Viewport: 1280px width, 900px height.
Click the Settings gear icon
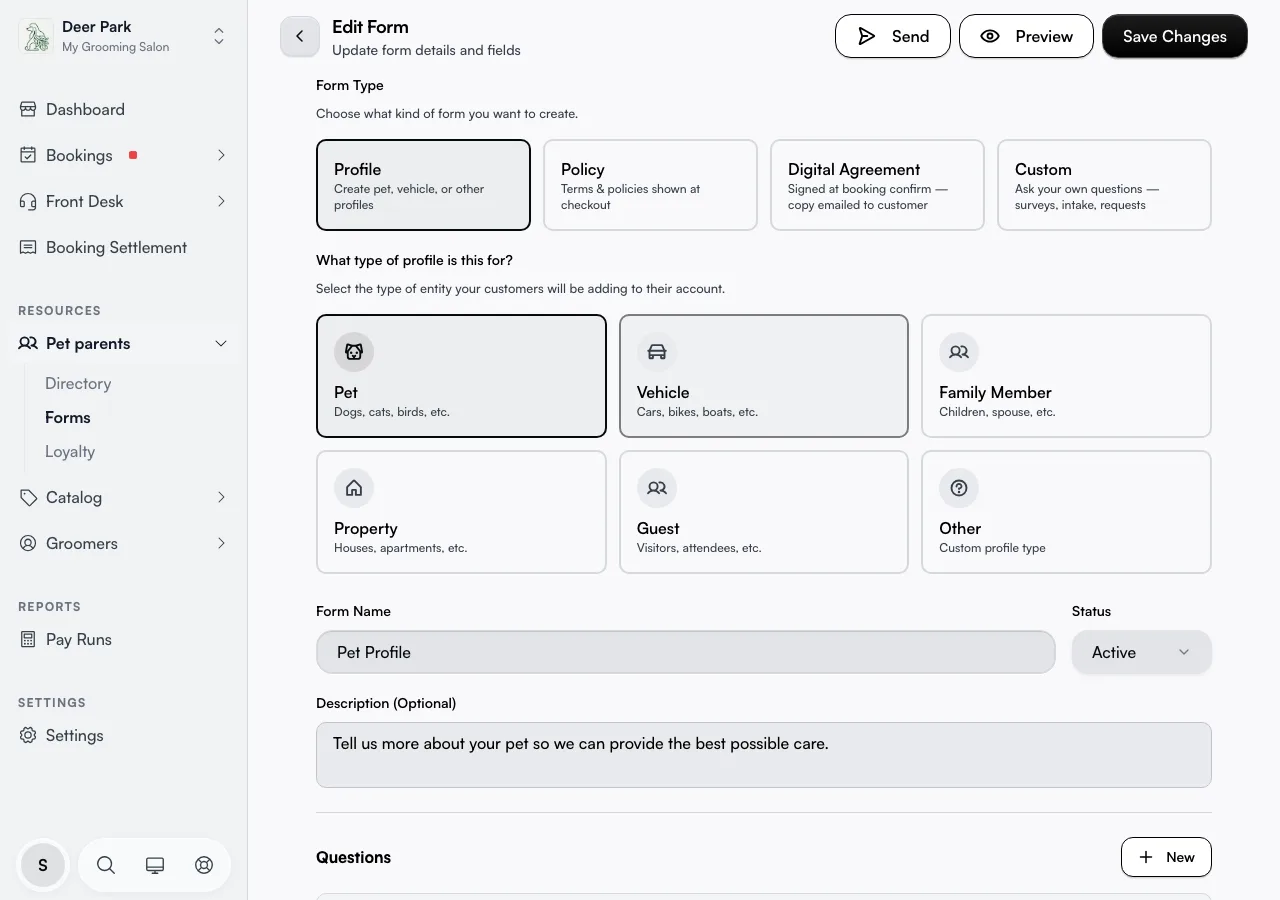[28, 735]
